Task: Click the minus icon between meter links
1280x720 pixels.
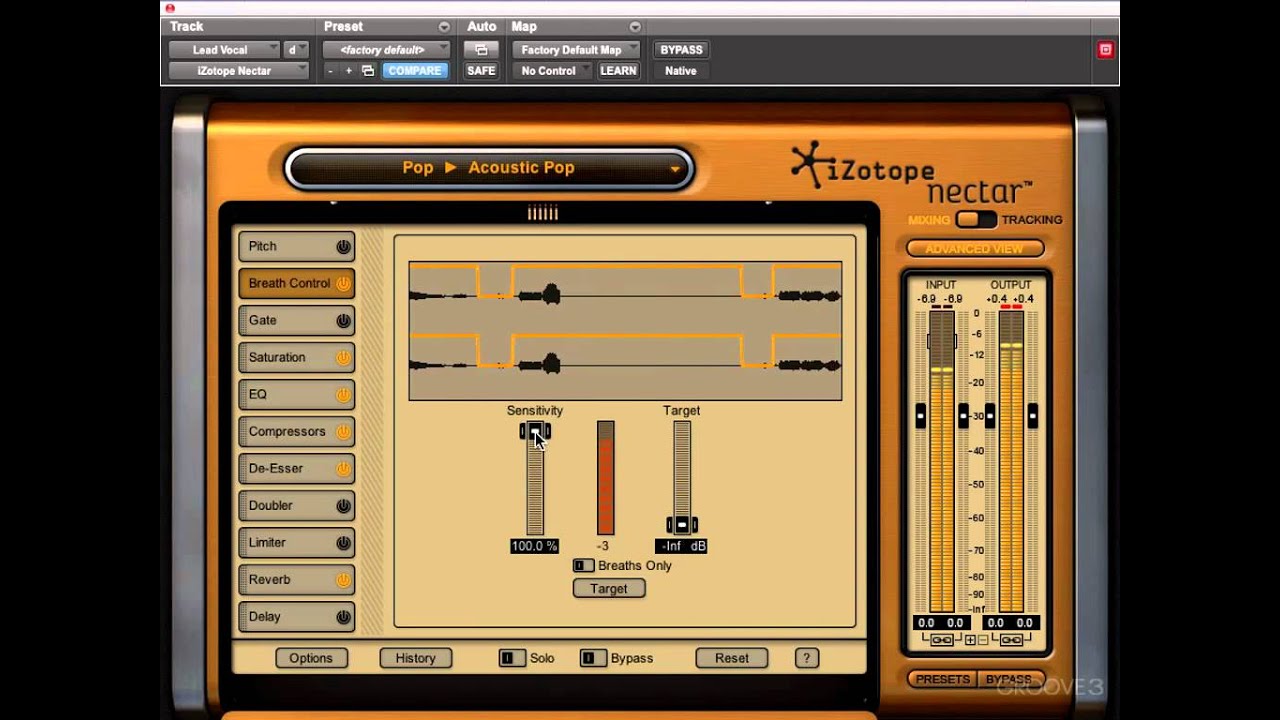Action: tap(982, 640)
